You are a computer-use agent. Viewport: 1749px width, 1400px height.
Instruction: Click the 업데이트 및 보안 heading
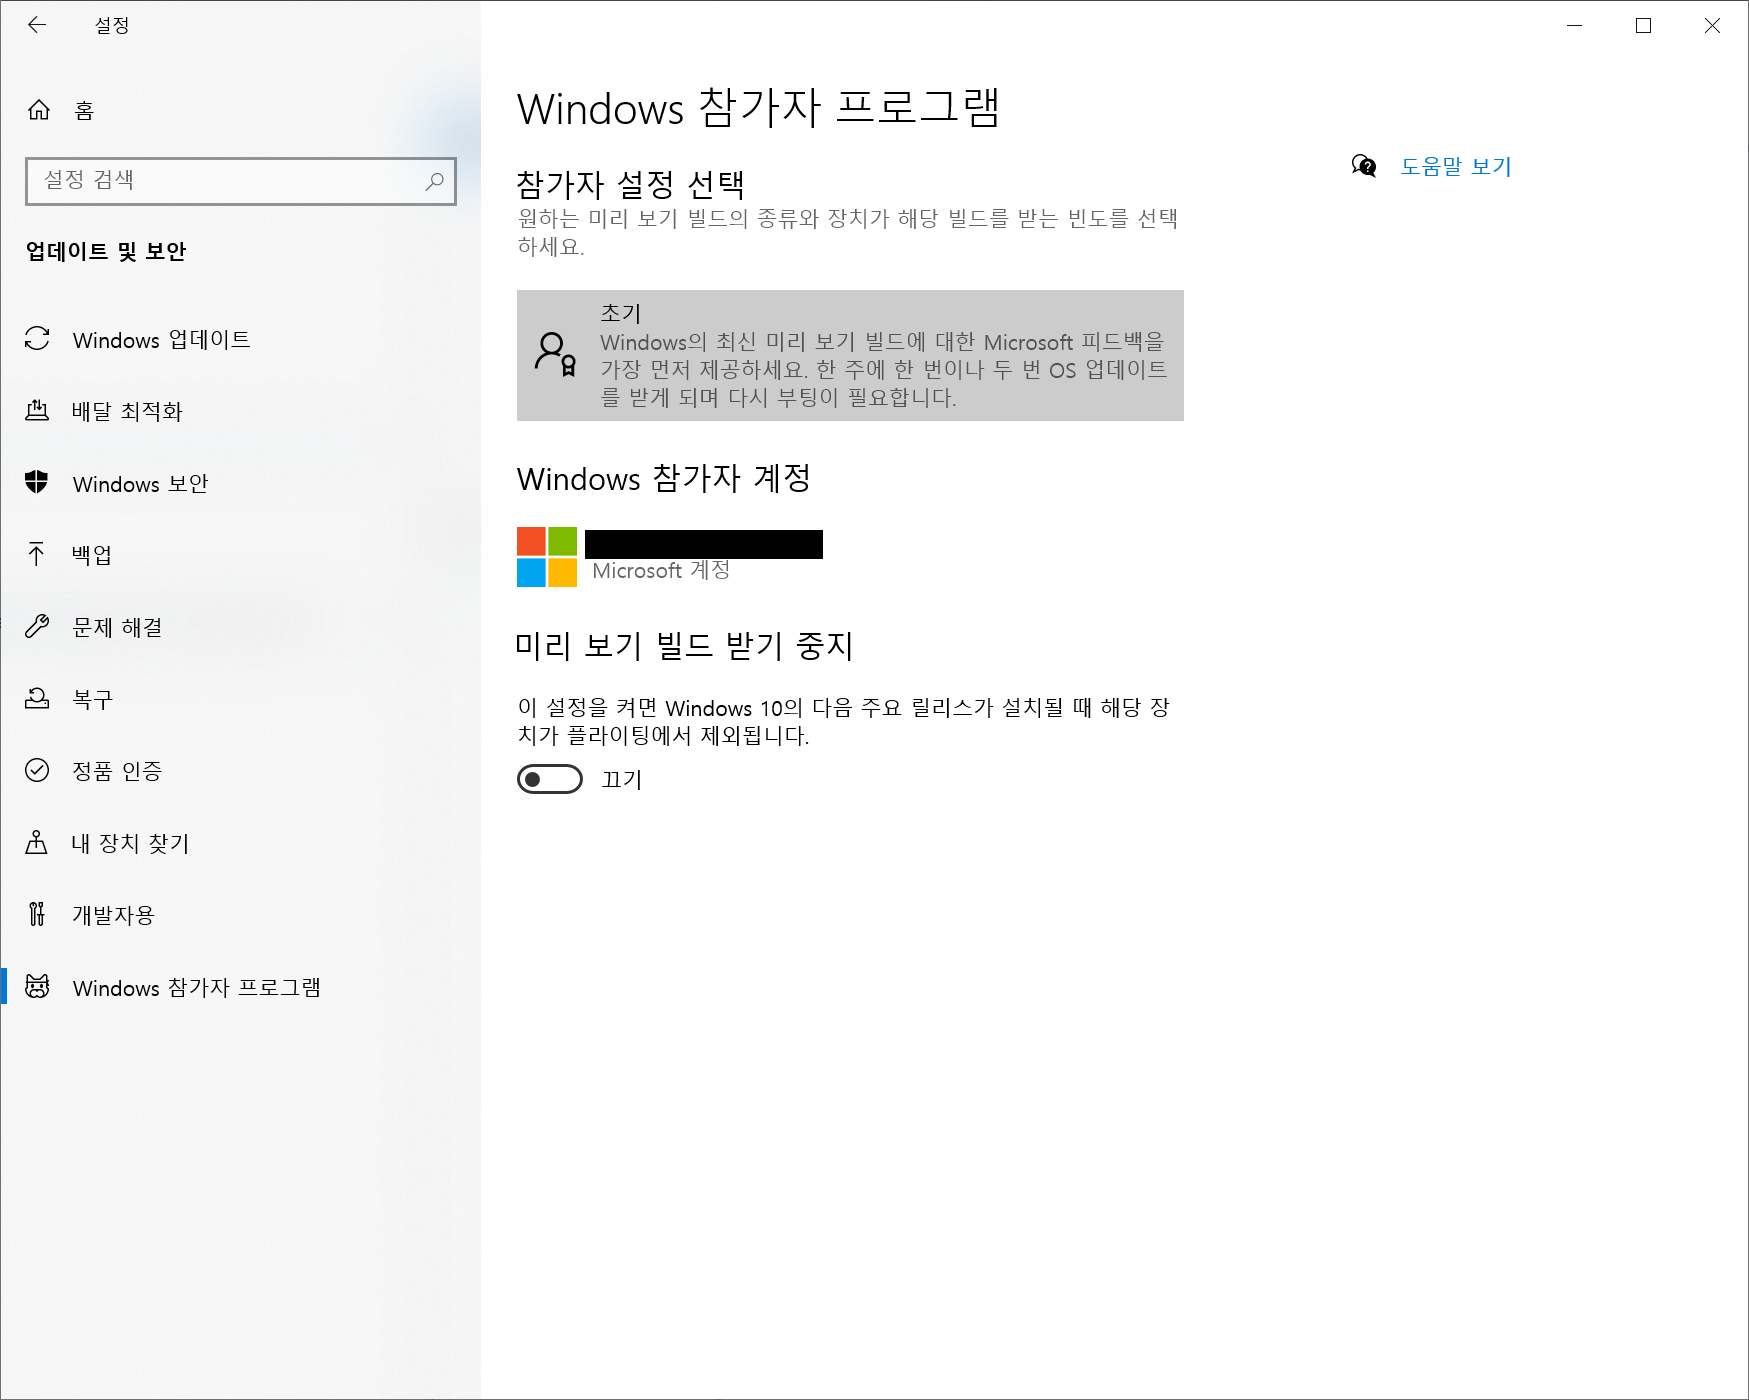(106, 251)
